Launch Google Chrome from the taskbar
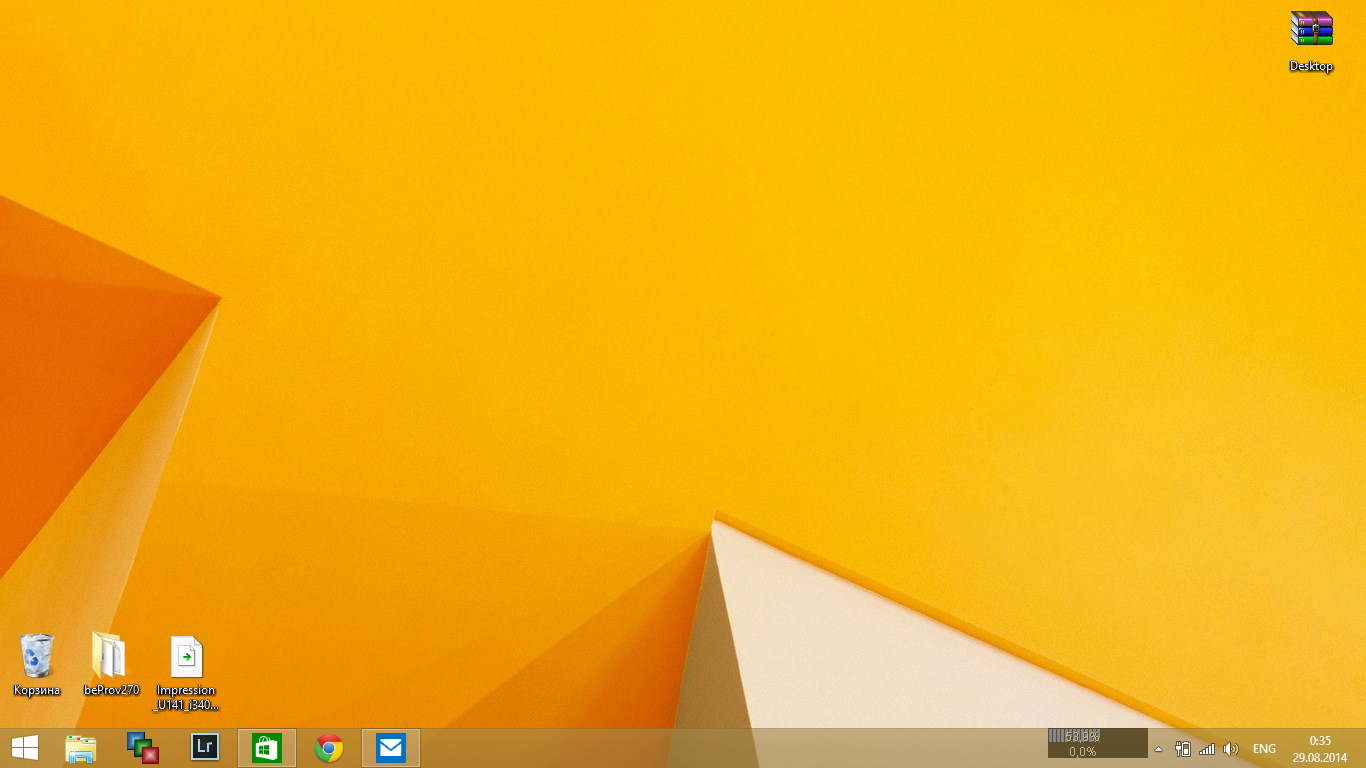The image size is (1366, 768). tap(329, 748)
